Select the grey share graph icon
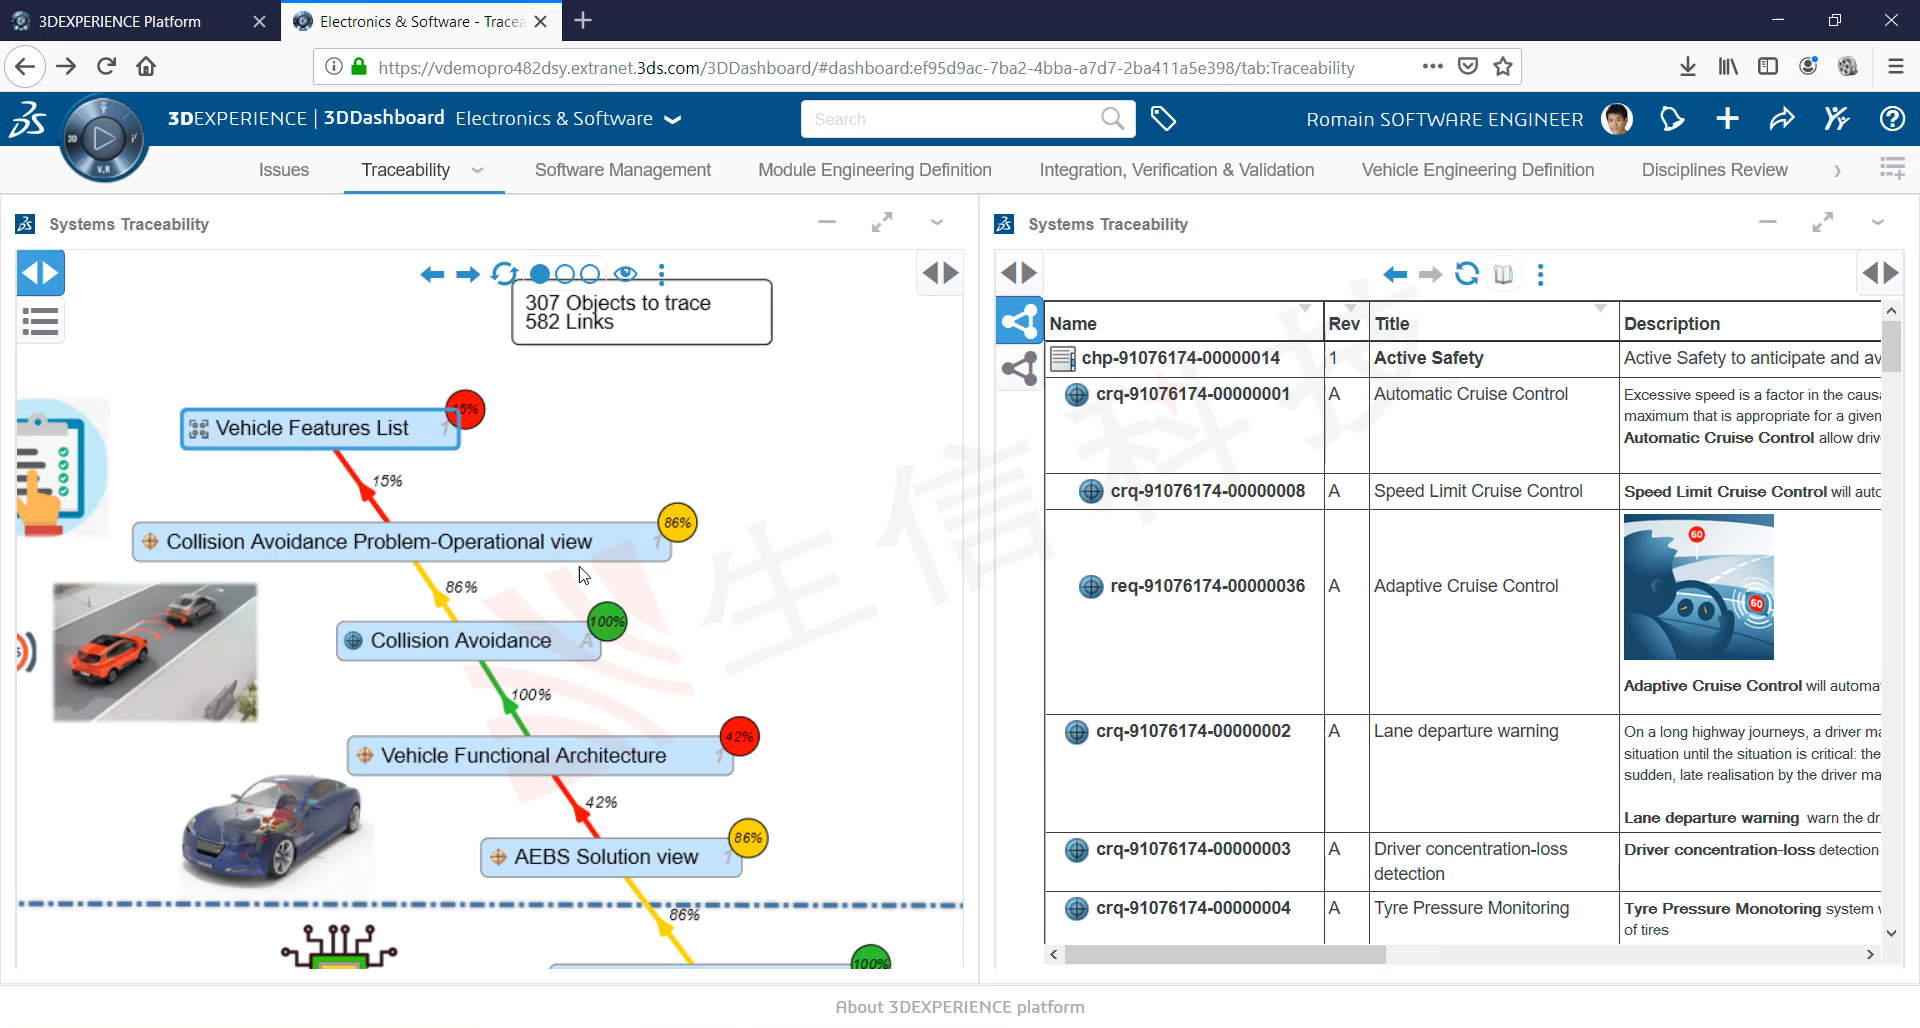The height and width of the screenshot is (1028, 1920). 1019,369
